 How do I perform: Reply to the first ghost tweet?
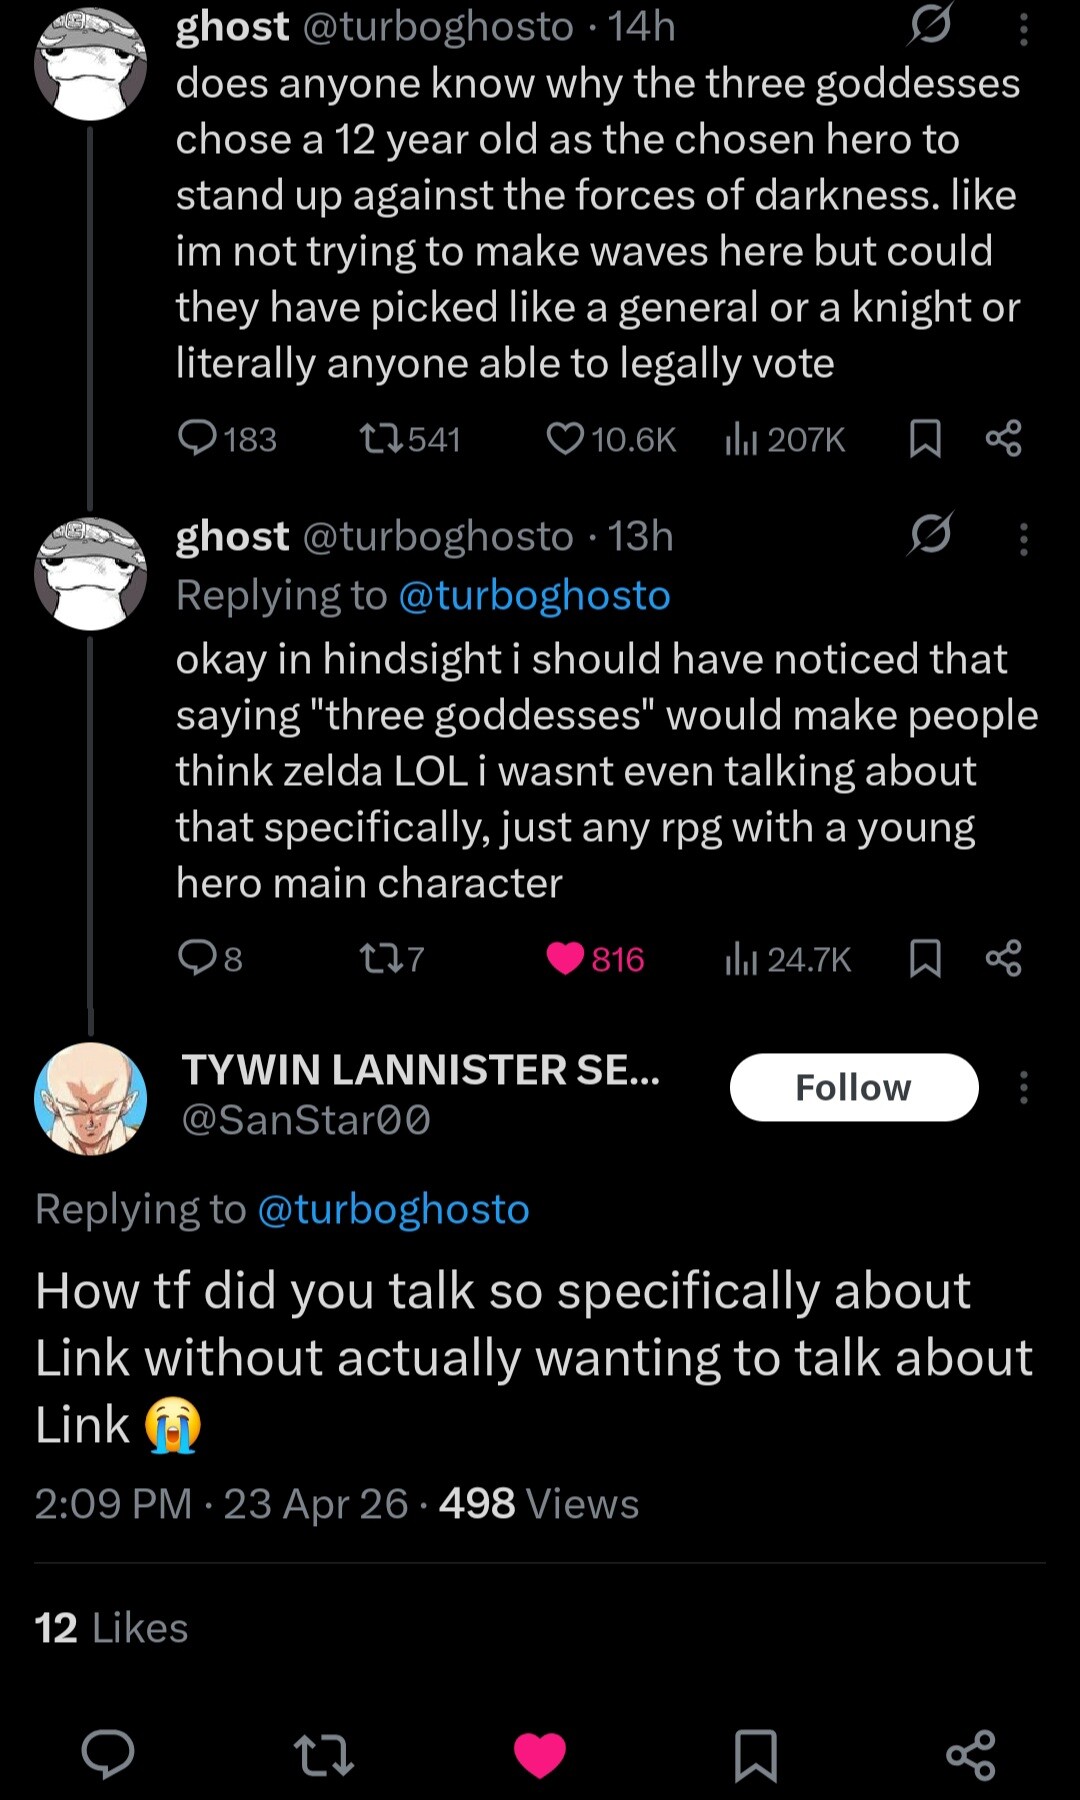coord(198,438)
